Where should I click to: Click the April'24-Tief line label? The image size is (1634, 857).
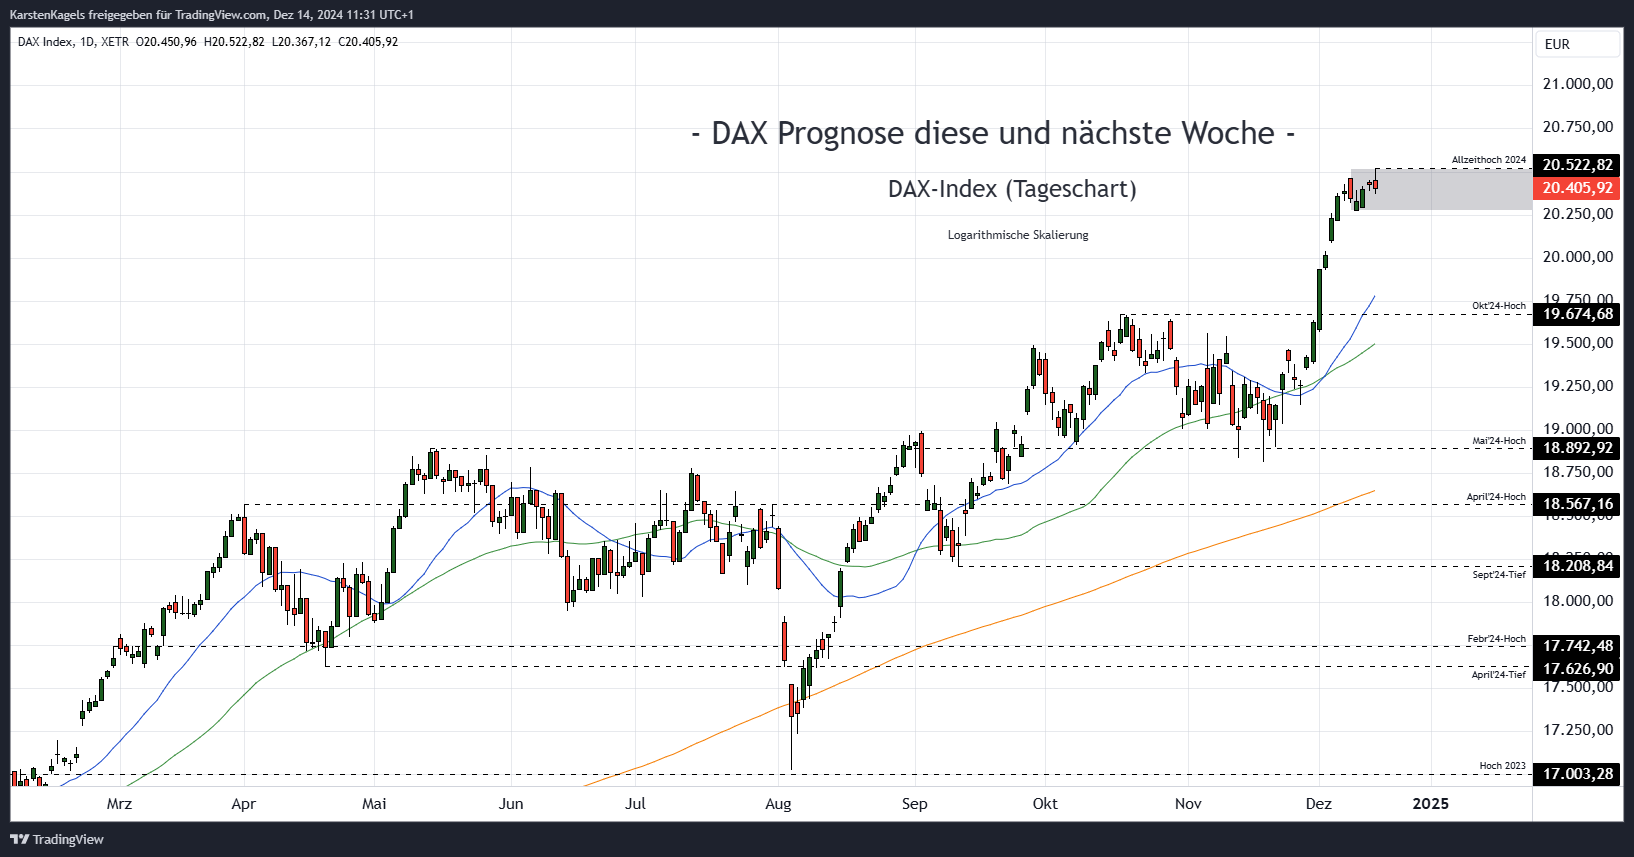[1498, 675]
